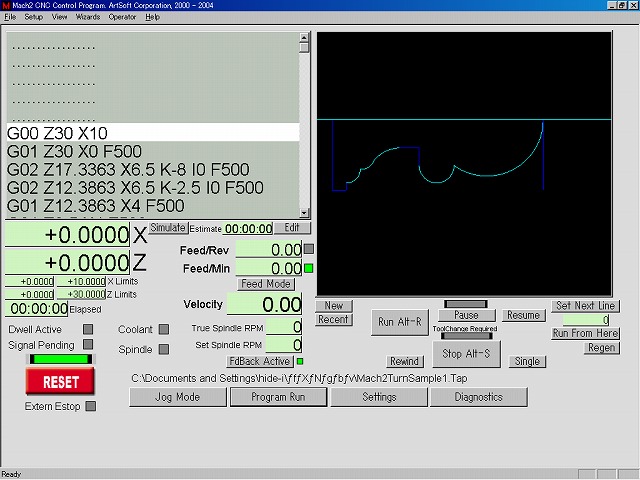This screenshot has height=480, width=640.
Task: Click the G-code scrollbar thumb
Action: coord(304,47)
